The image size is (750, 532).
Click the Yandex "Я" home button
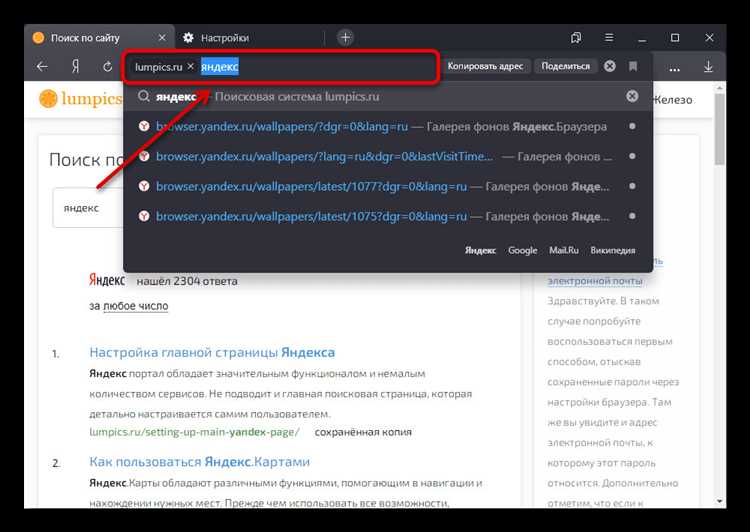[75, 67]
